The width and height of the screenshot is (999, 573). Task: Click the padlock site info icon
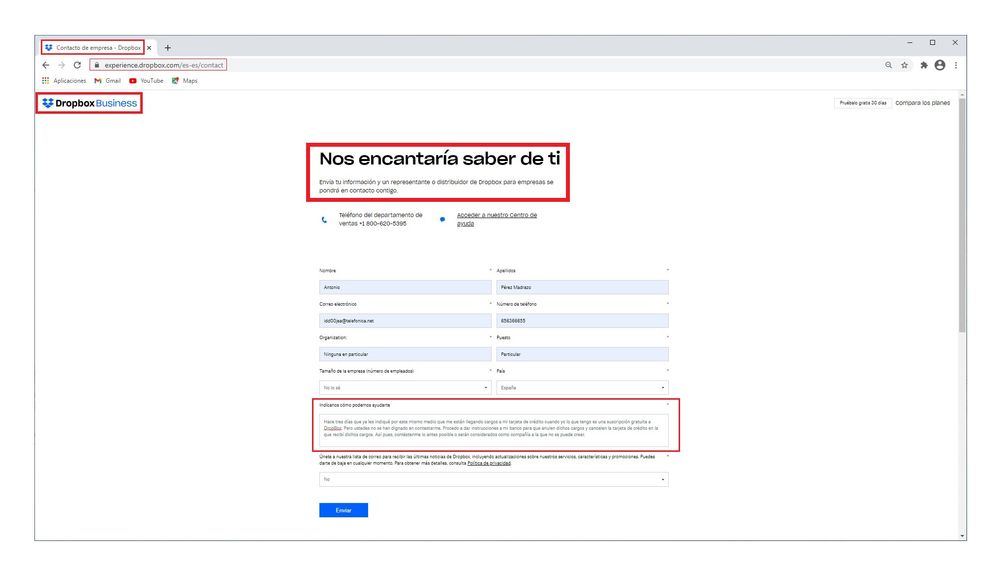tap(96, 65)
